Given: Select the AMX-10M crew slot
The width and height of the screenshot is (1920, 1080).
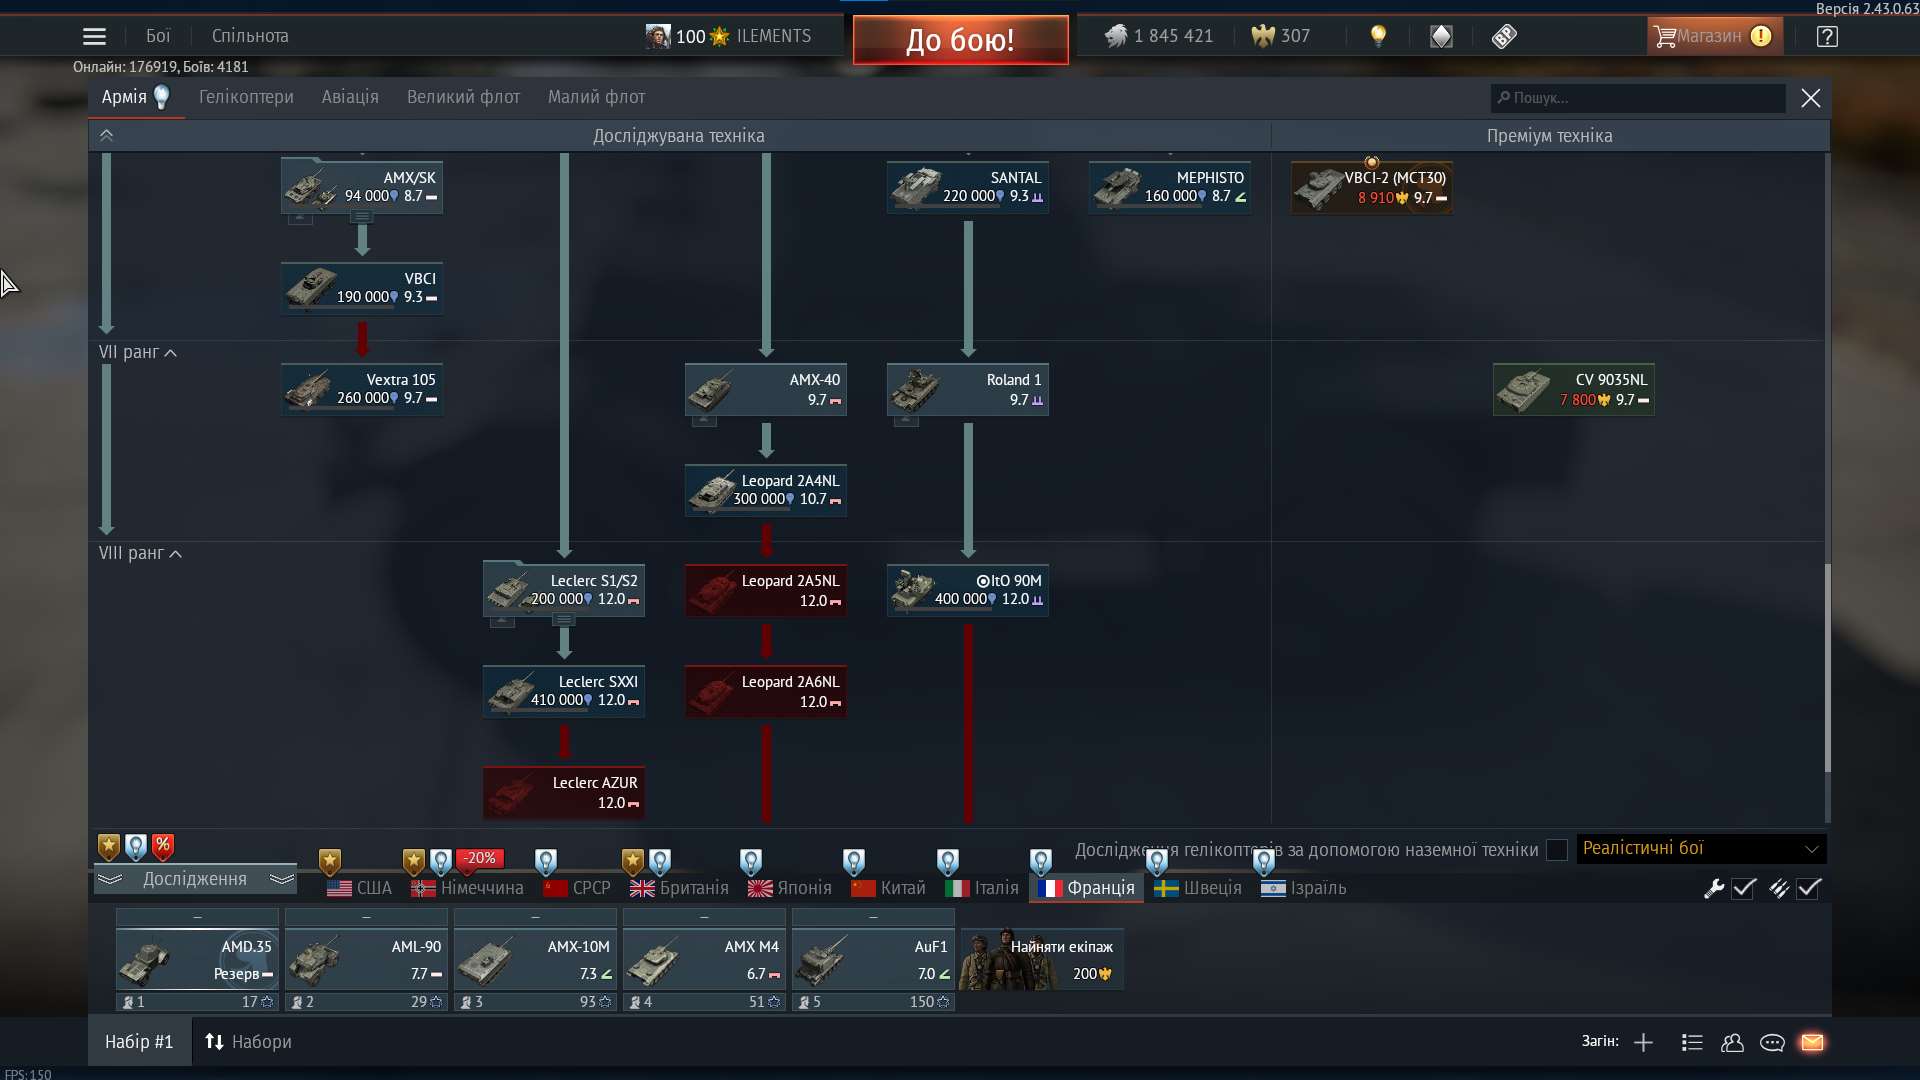Looking at the screenshot, I should coord(535,960).
